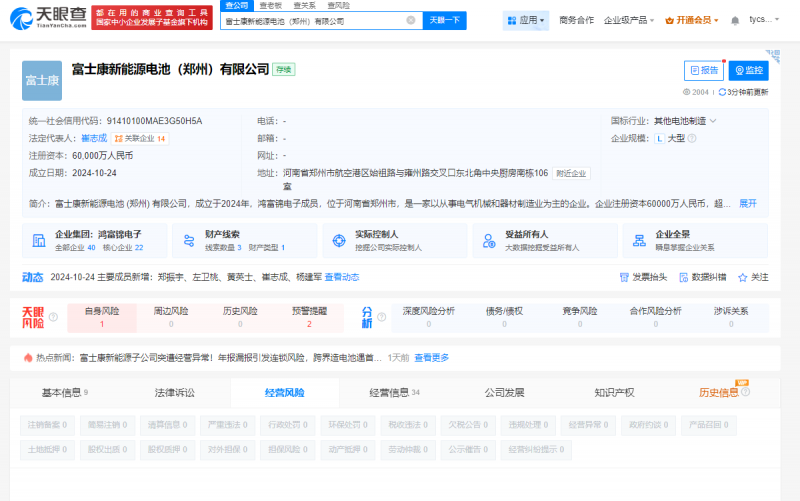
Task: Click the 经营异常 0 filter tag
Action: coord(588,425)
